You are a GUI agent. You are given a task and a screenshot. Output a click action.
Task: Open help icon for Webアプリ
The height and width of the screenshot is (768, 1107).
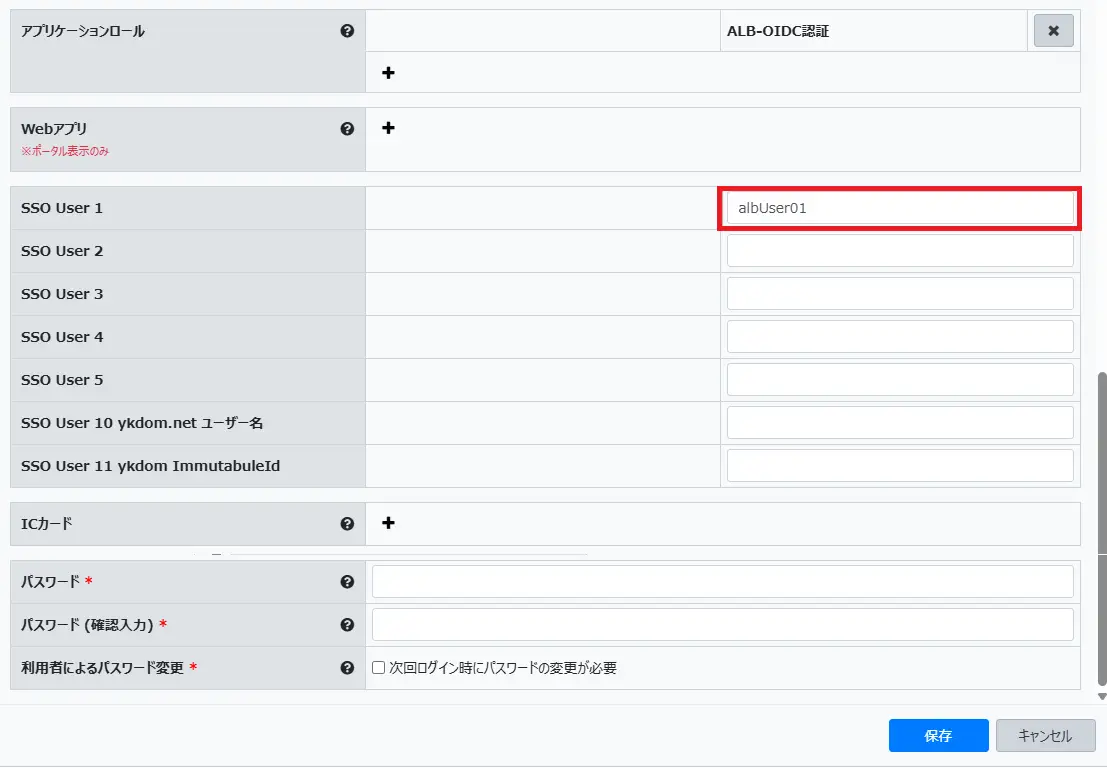(347, 129)
